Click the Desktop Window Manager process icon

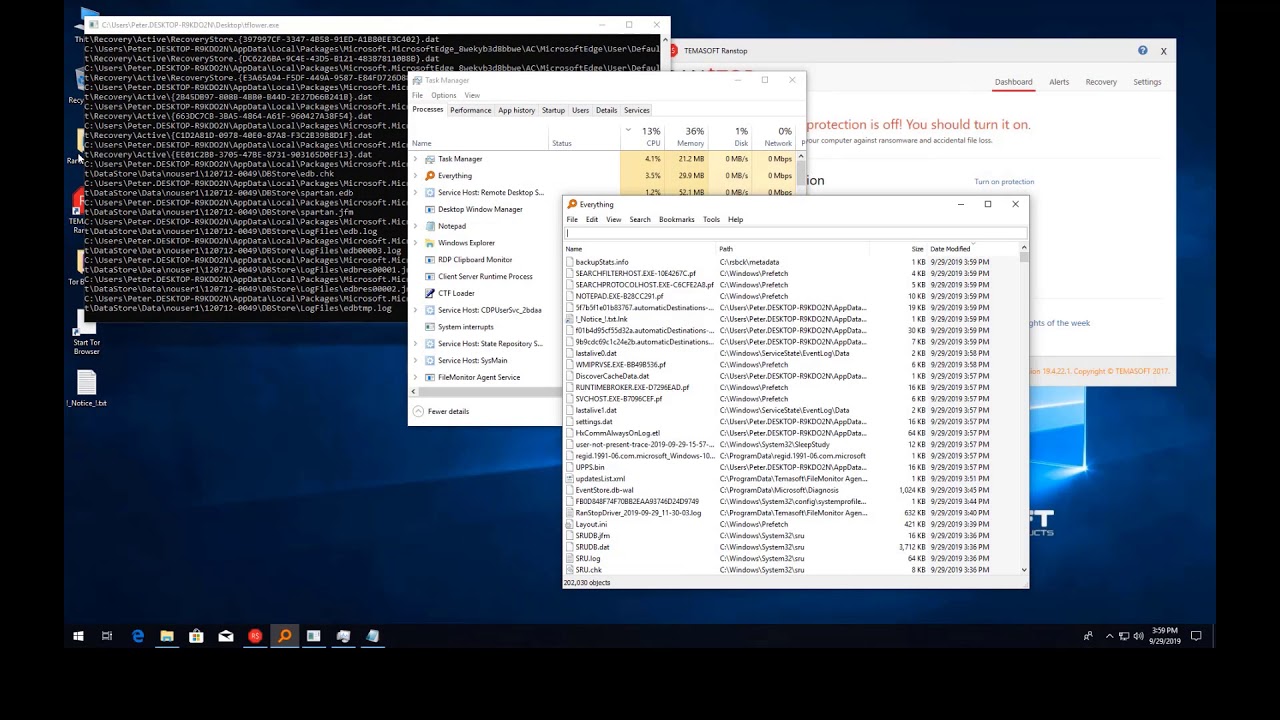click(430, 209)
